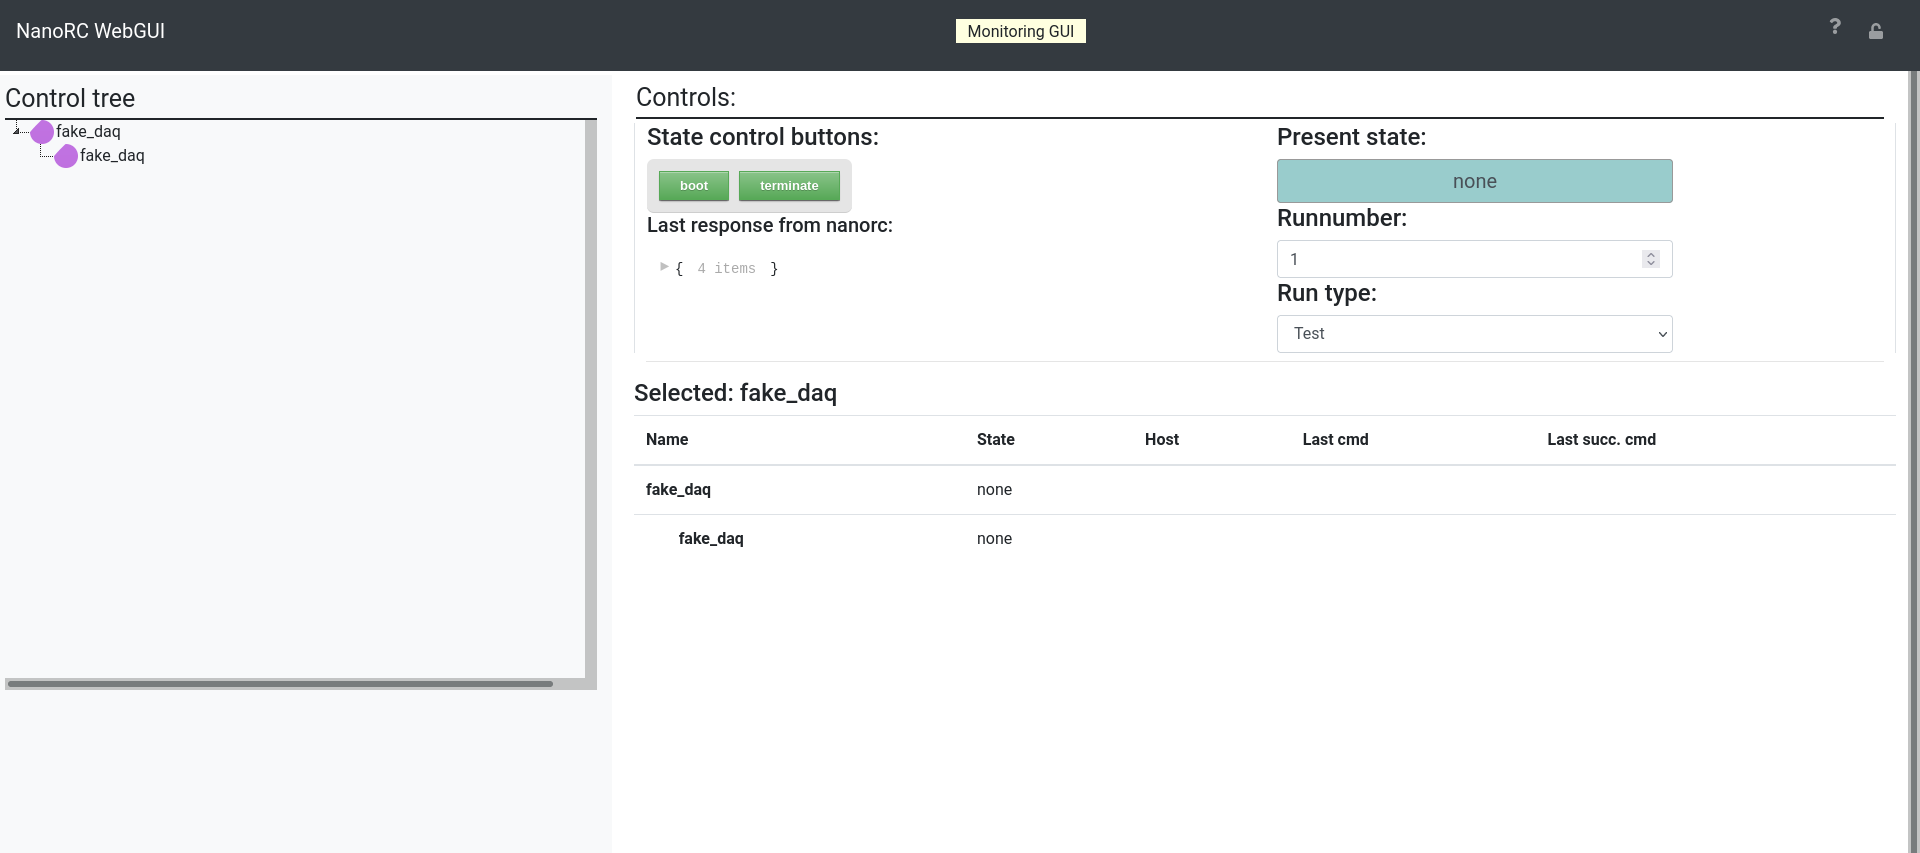
Task: Click the page's right-edge vertical scrollbar
Action: [x=1914, y=460]
